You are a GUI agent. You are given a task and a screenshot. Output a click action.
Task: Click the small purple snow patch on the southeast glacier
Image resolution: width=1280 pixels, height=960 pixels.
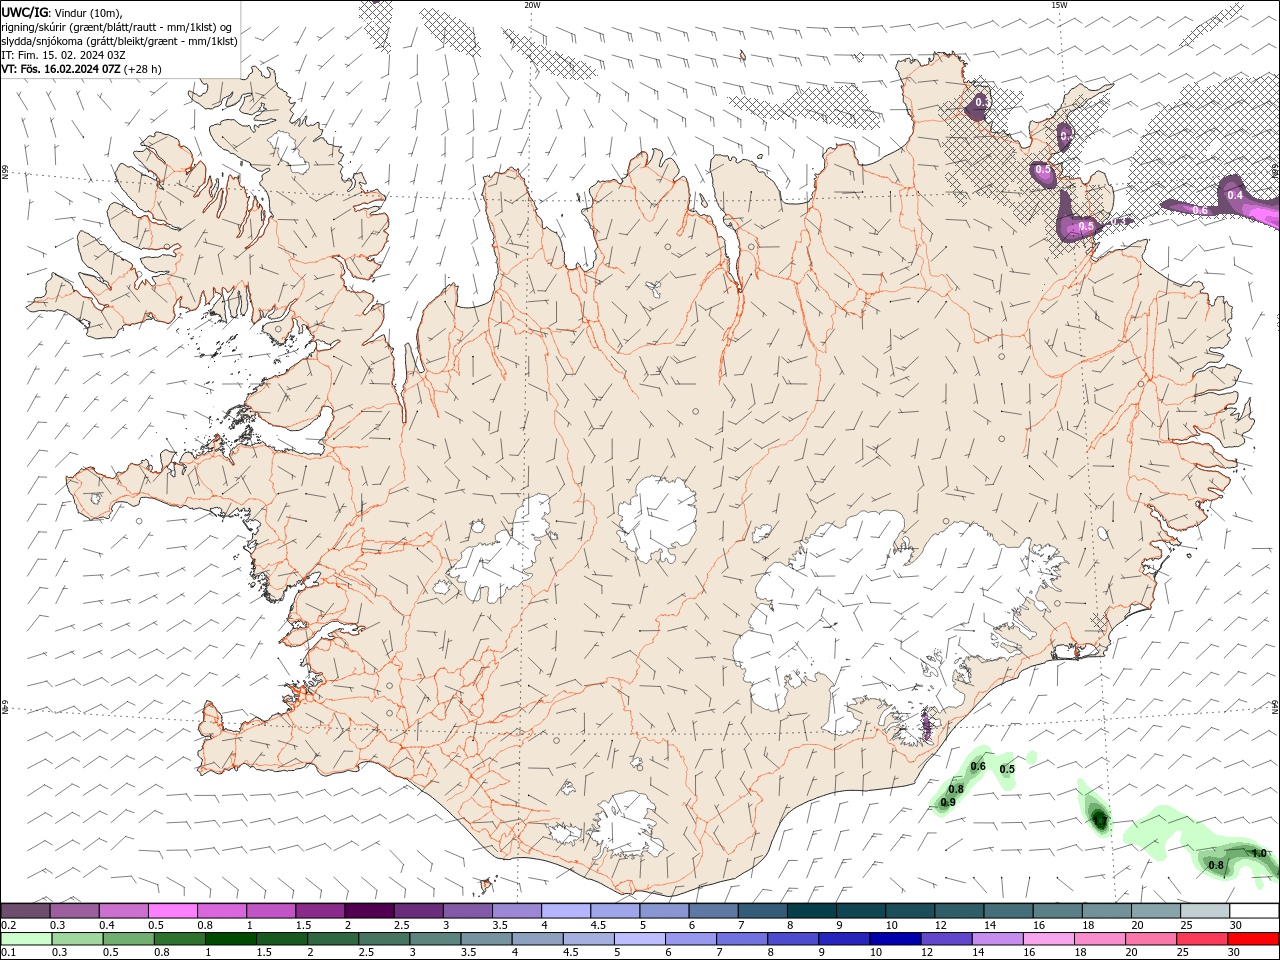(926, 725)
